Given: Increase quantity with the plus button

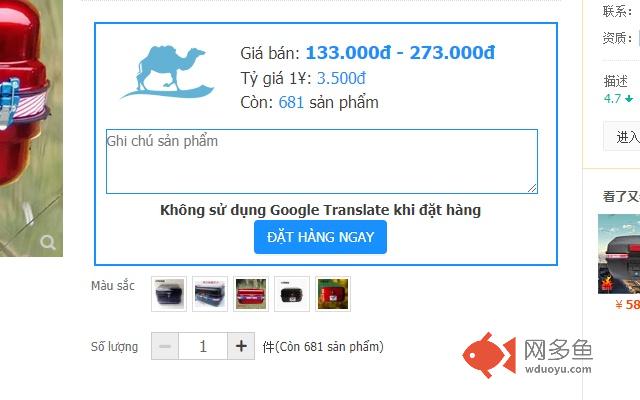Looking at the screenshot, I should [241, 346].
